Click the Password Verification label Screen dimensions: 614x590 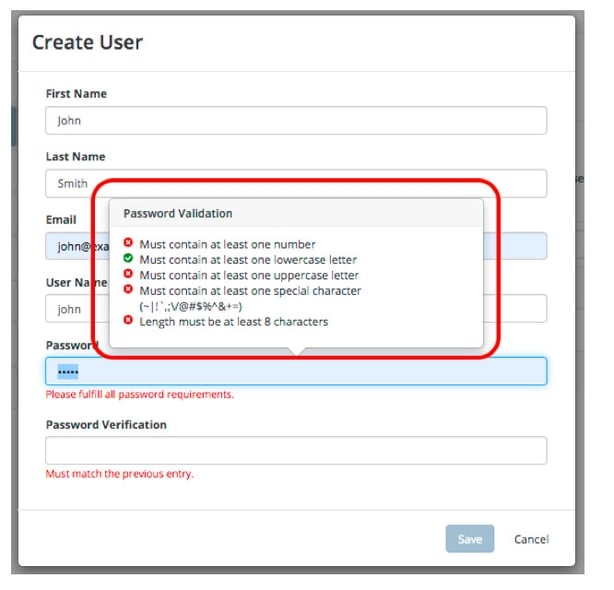(106, 424)
